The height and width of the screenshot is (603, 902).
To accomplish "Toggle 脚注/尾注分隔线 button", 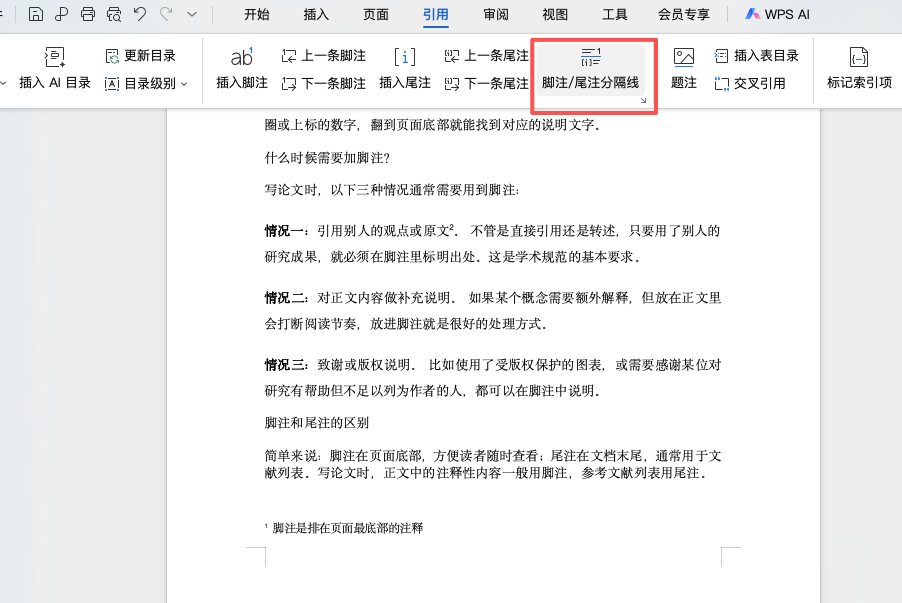I will [x=591, y=69].
